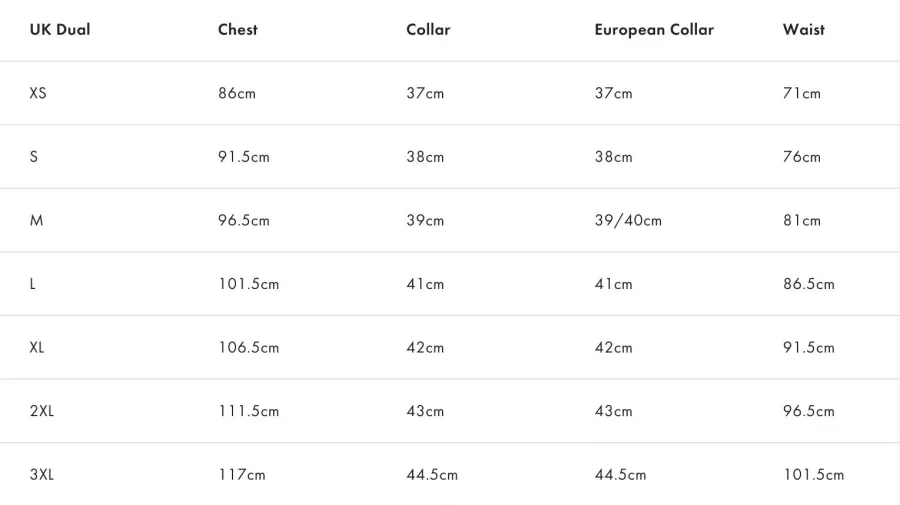
Task: Click the 86cm chest value
Action: point(236,93)
